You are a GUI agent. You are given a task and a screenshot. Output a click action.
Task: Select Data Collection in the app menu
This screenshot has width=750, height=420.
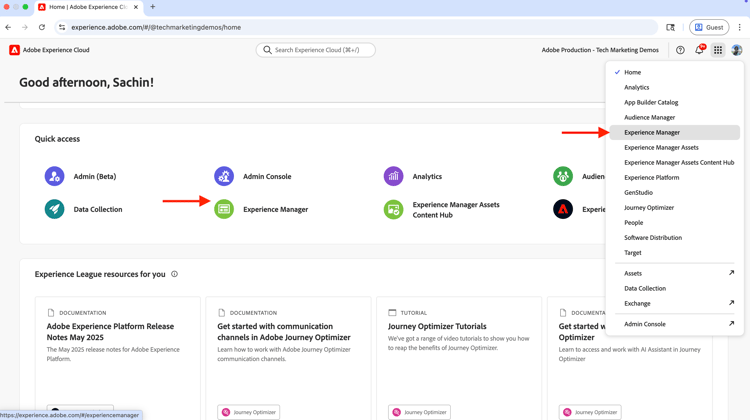click(x=674, y=288)
